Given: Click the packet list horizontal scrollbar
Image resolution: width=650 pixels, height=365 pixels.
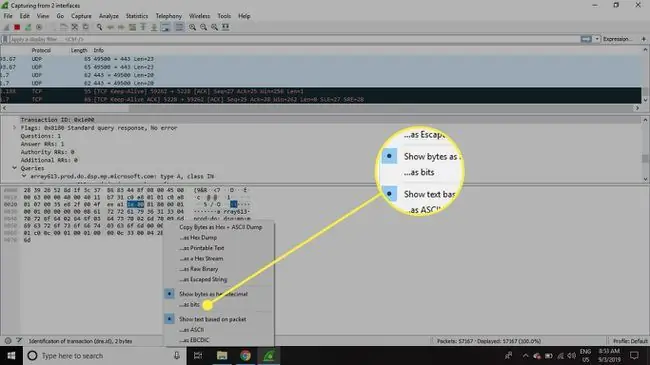Looking at the screenshot, I should click(320, 108).
